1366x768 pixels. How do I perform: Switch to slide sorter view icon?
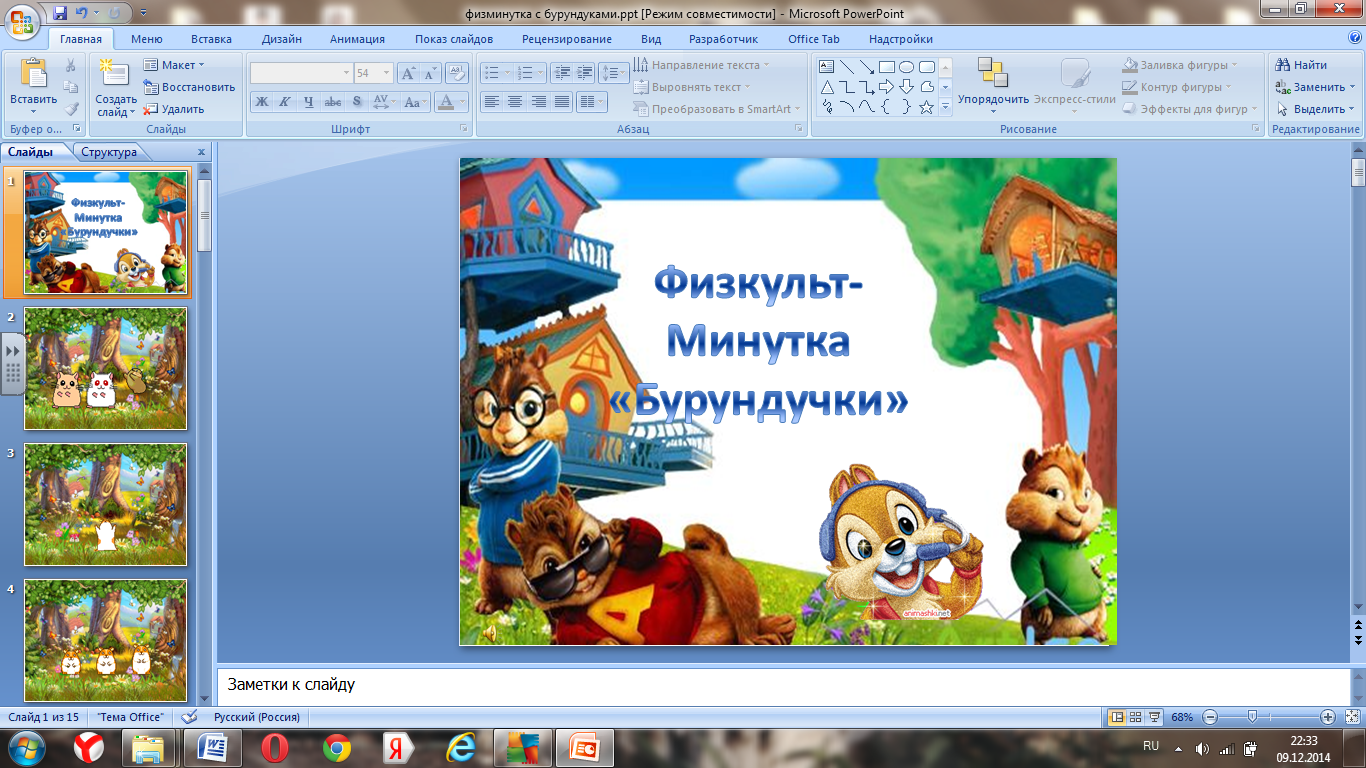1137,717
